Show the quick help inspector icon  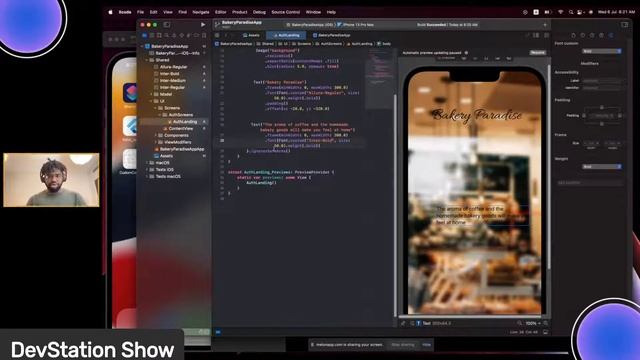coord(592,36)
